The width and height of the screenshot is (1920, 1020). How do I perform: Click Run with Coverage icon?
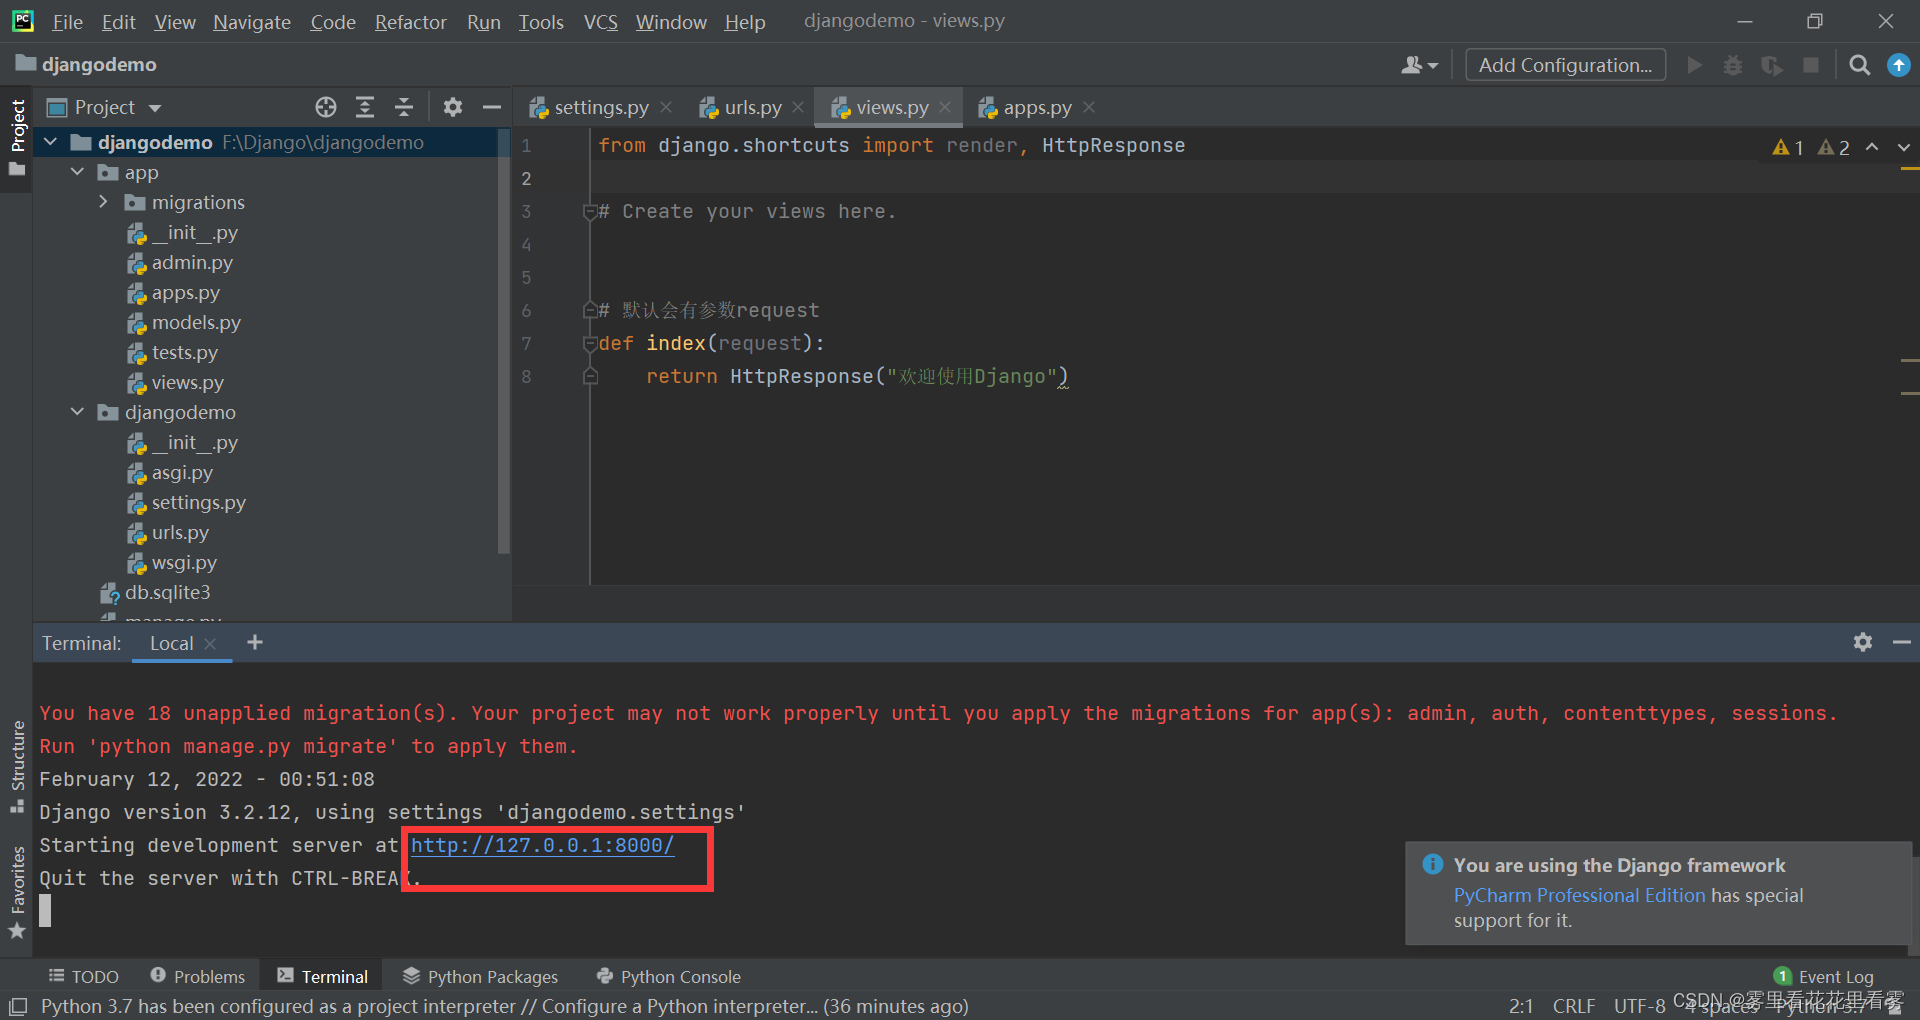[x=1772, y=65]
